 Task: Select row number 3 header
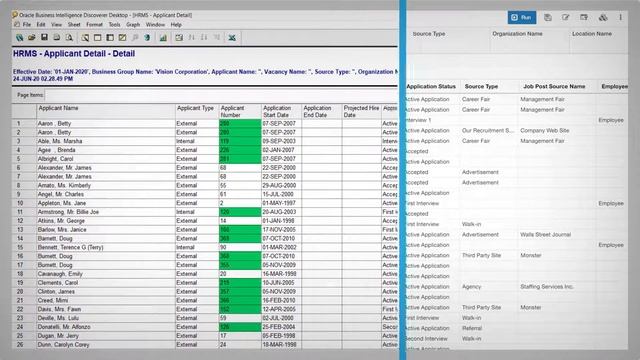point(24,141)
